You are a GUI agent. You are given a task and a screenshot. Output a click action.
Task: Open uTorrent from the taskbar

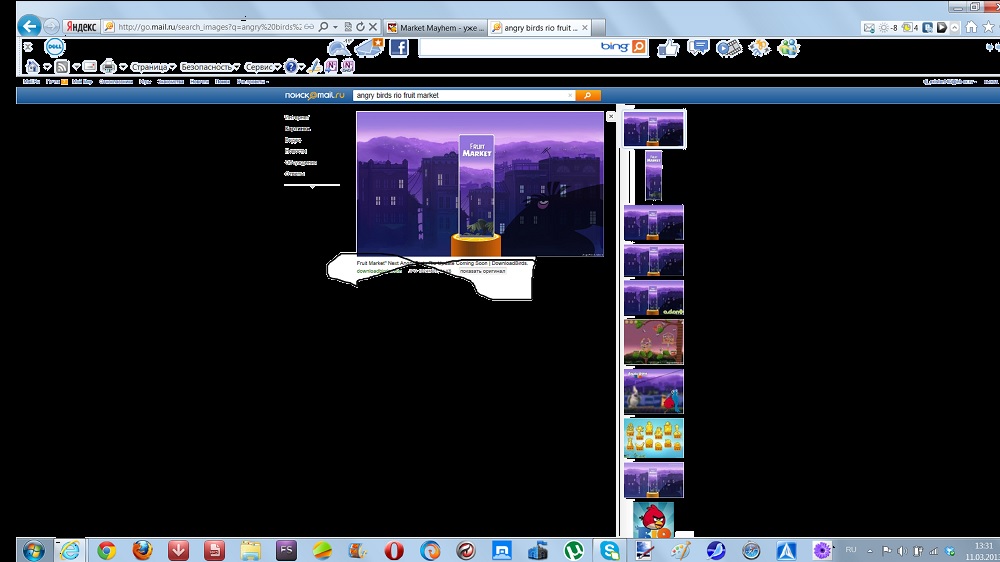(574, 550)
